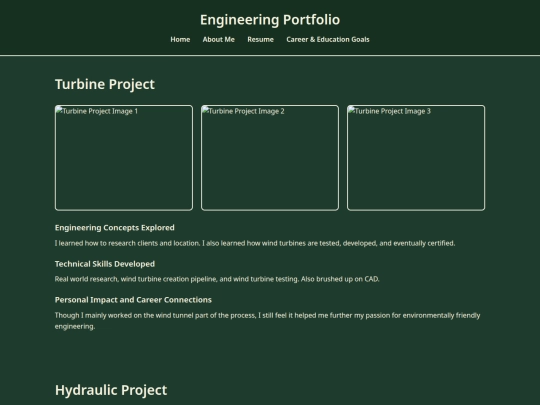Go to the About Me page

219,40
